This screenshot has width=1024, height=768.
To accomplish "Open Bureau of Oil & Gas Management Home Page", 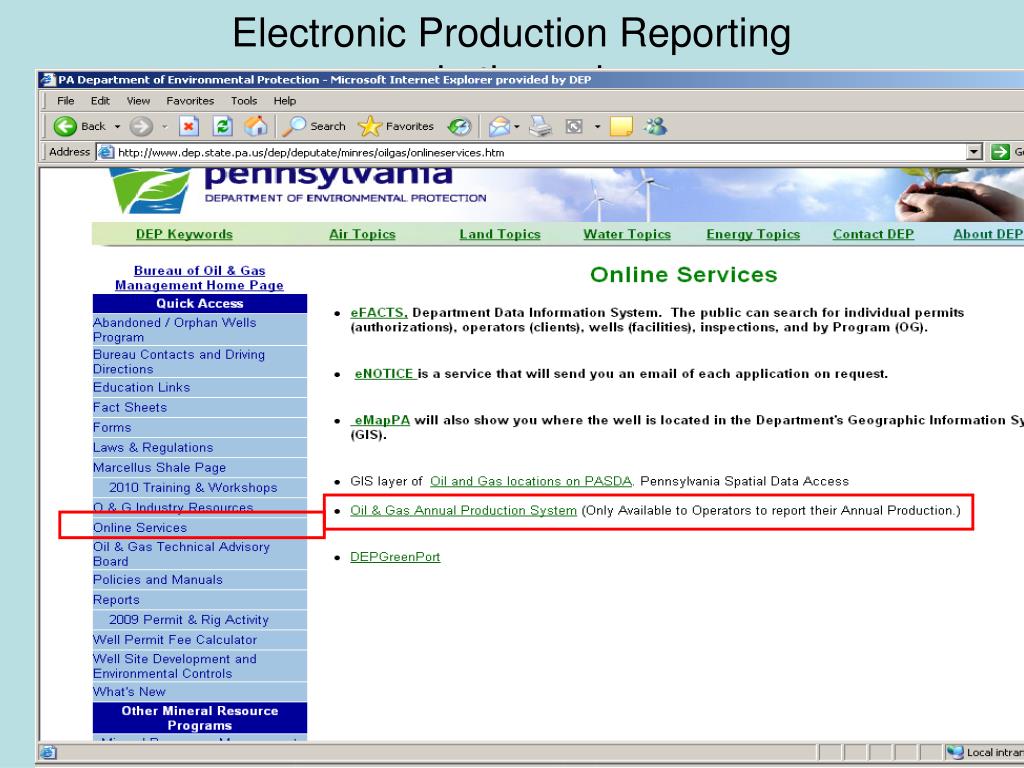I will (199, 278).
